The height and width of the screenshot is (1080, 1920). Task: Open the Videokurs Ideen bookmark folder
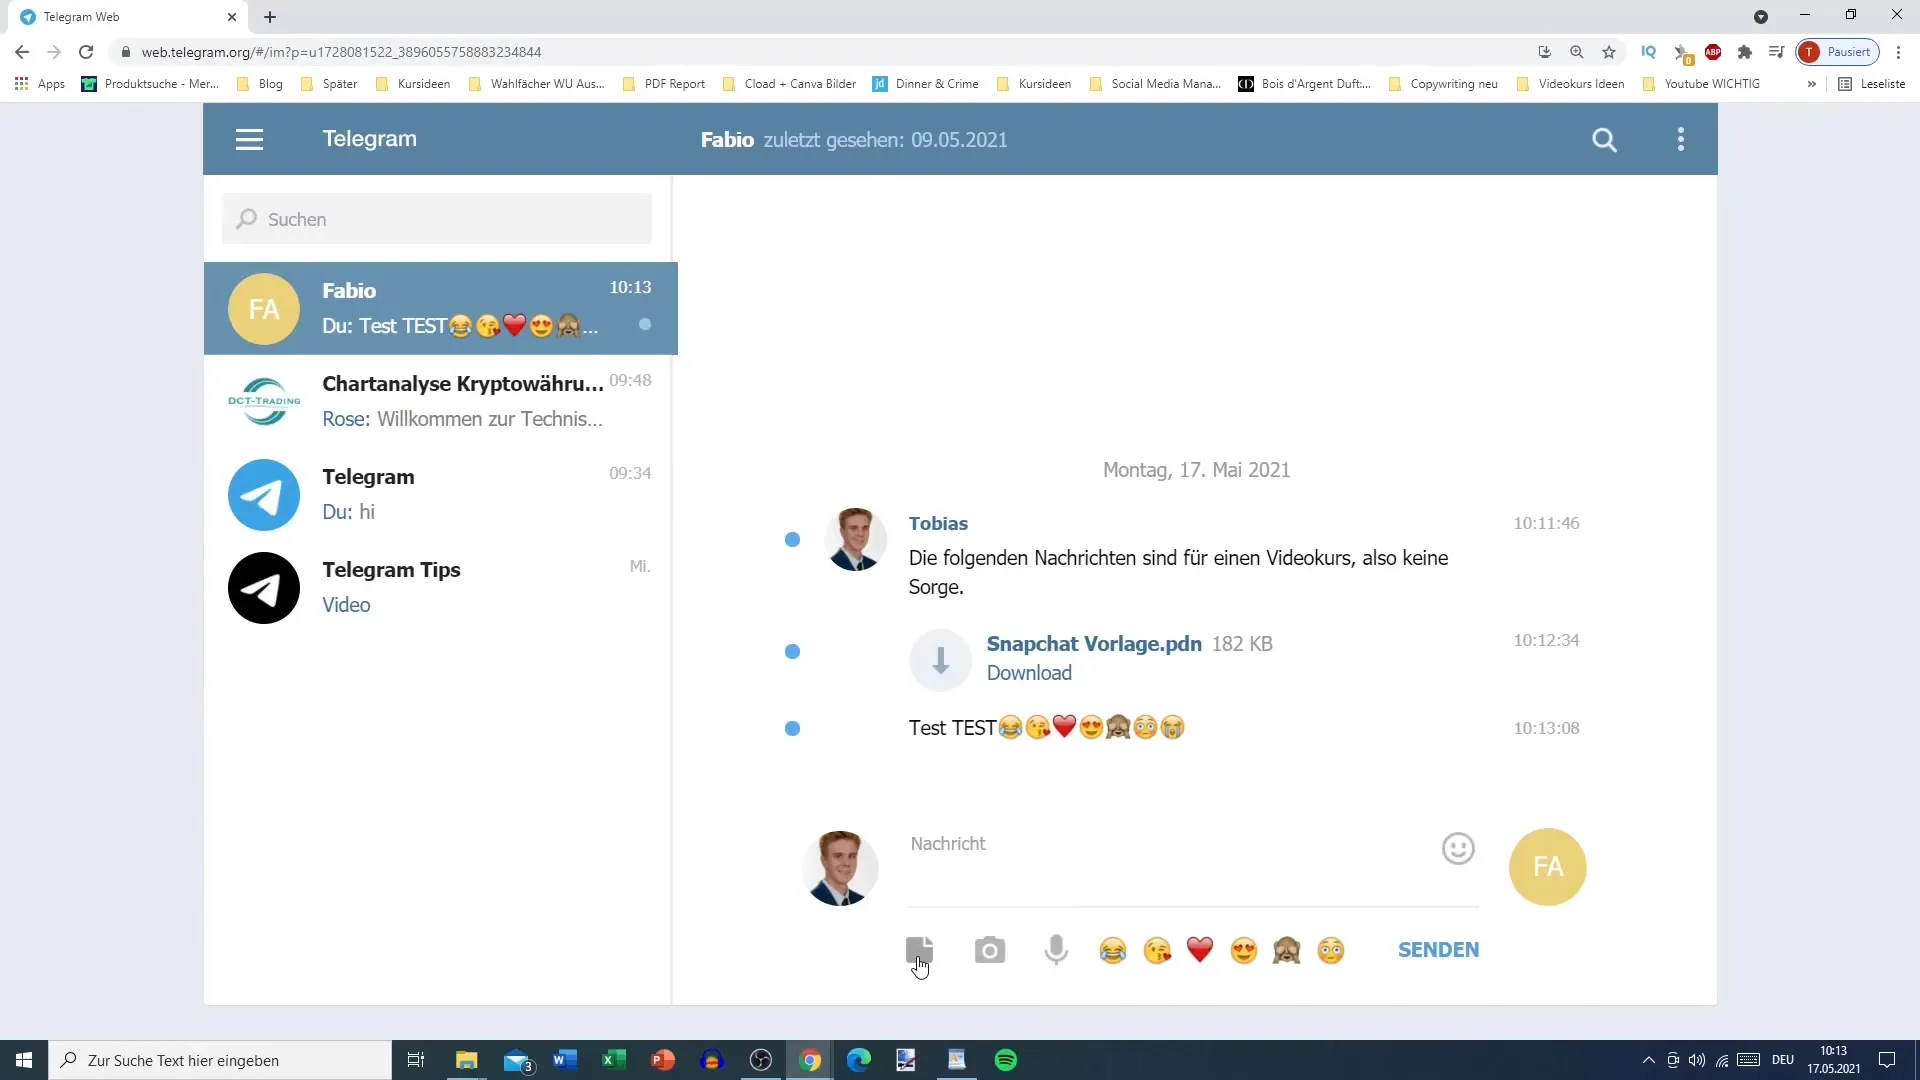1570,84
